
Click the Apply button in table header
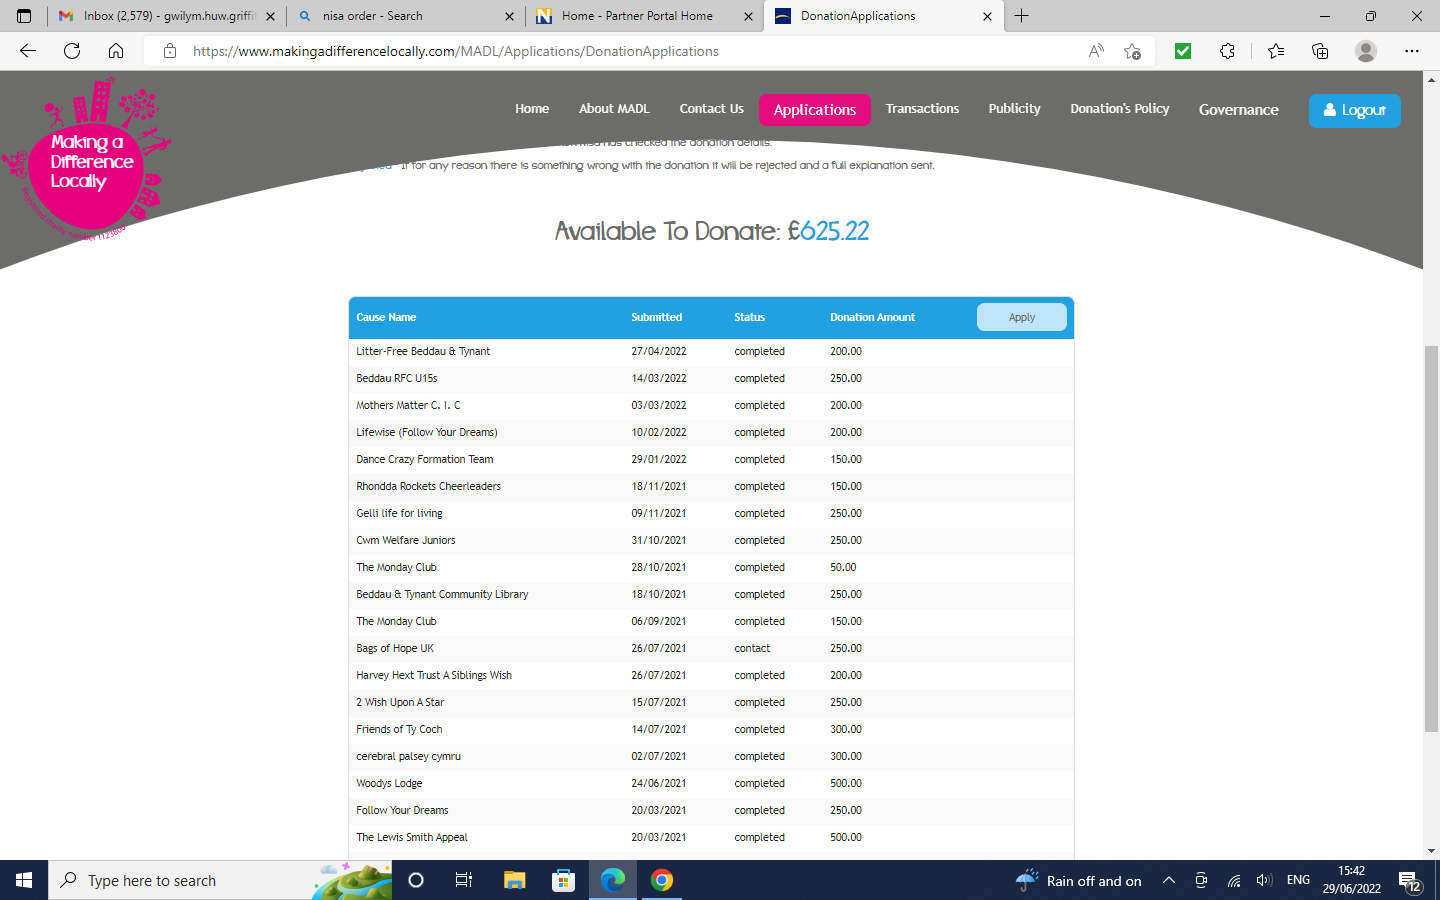[x=1021, y=317]
